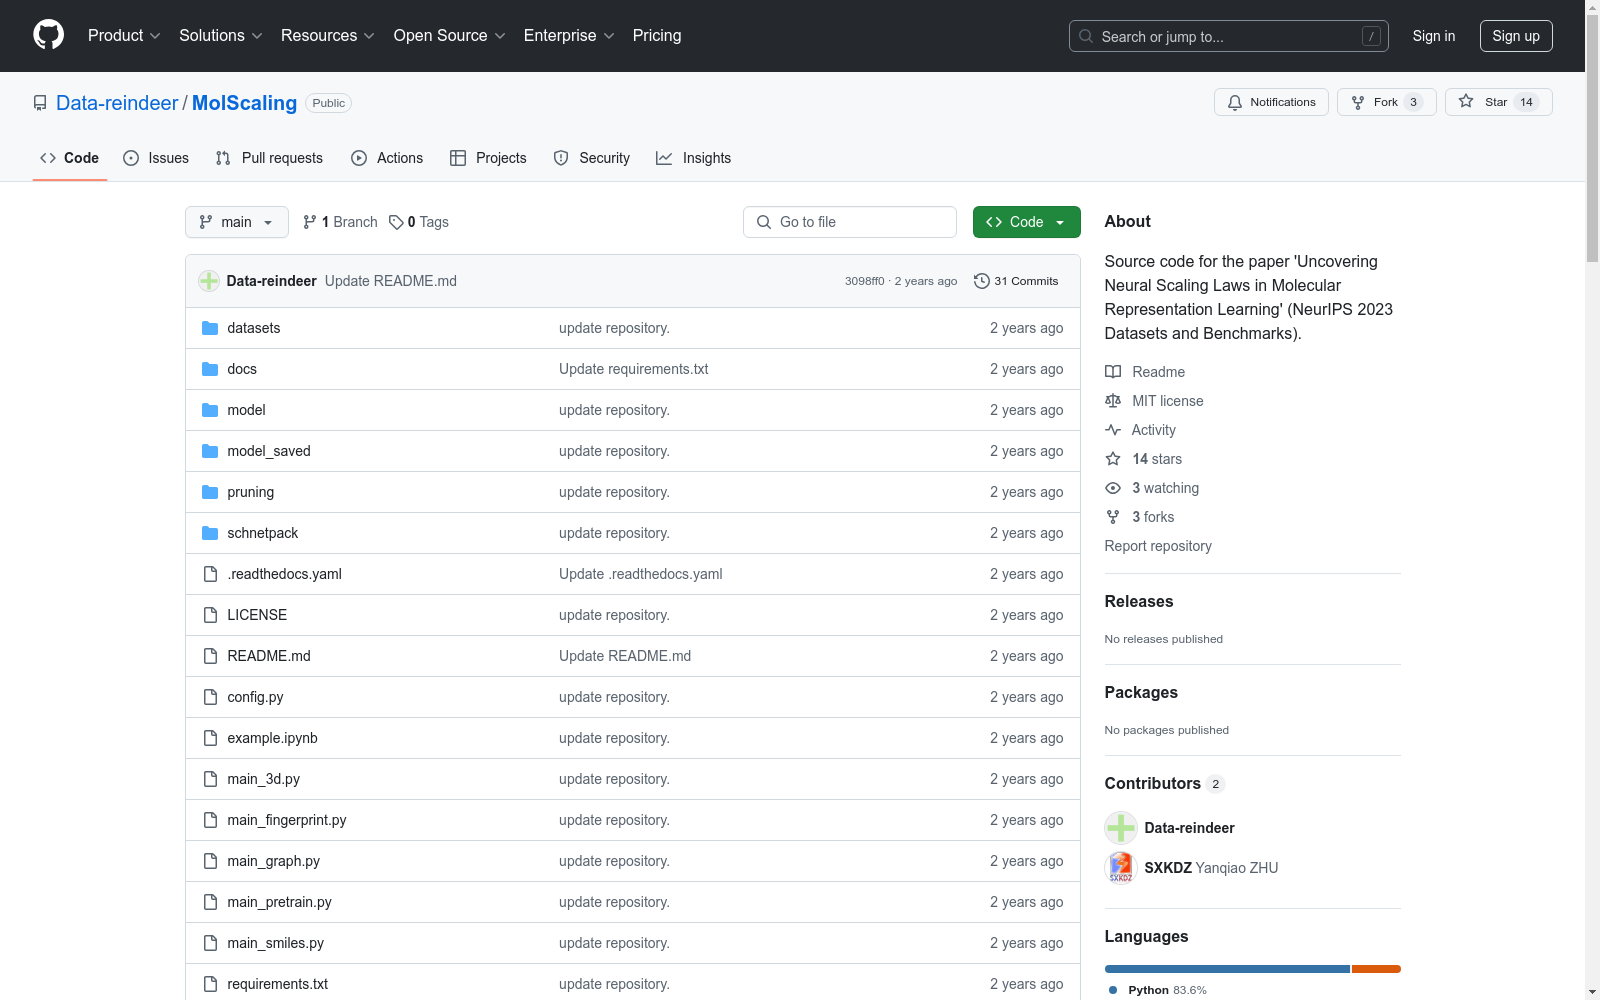Expand the Resources menu
Image resolution: width=1600 pixels, height=1000 pixels.
tap(328, 36)
